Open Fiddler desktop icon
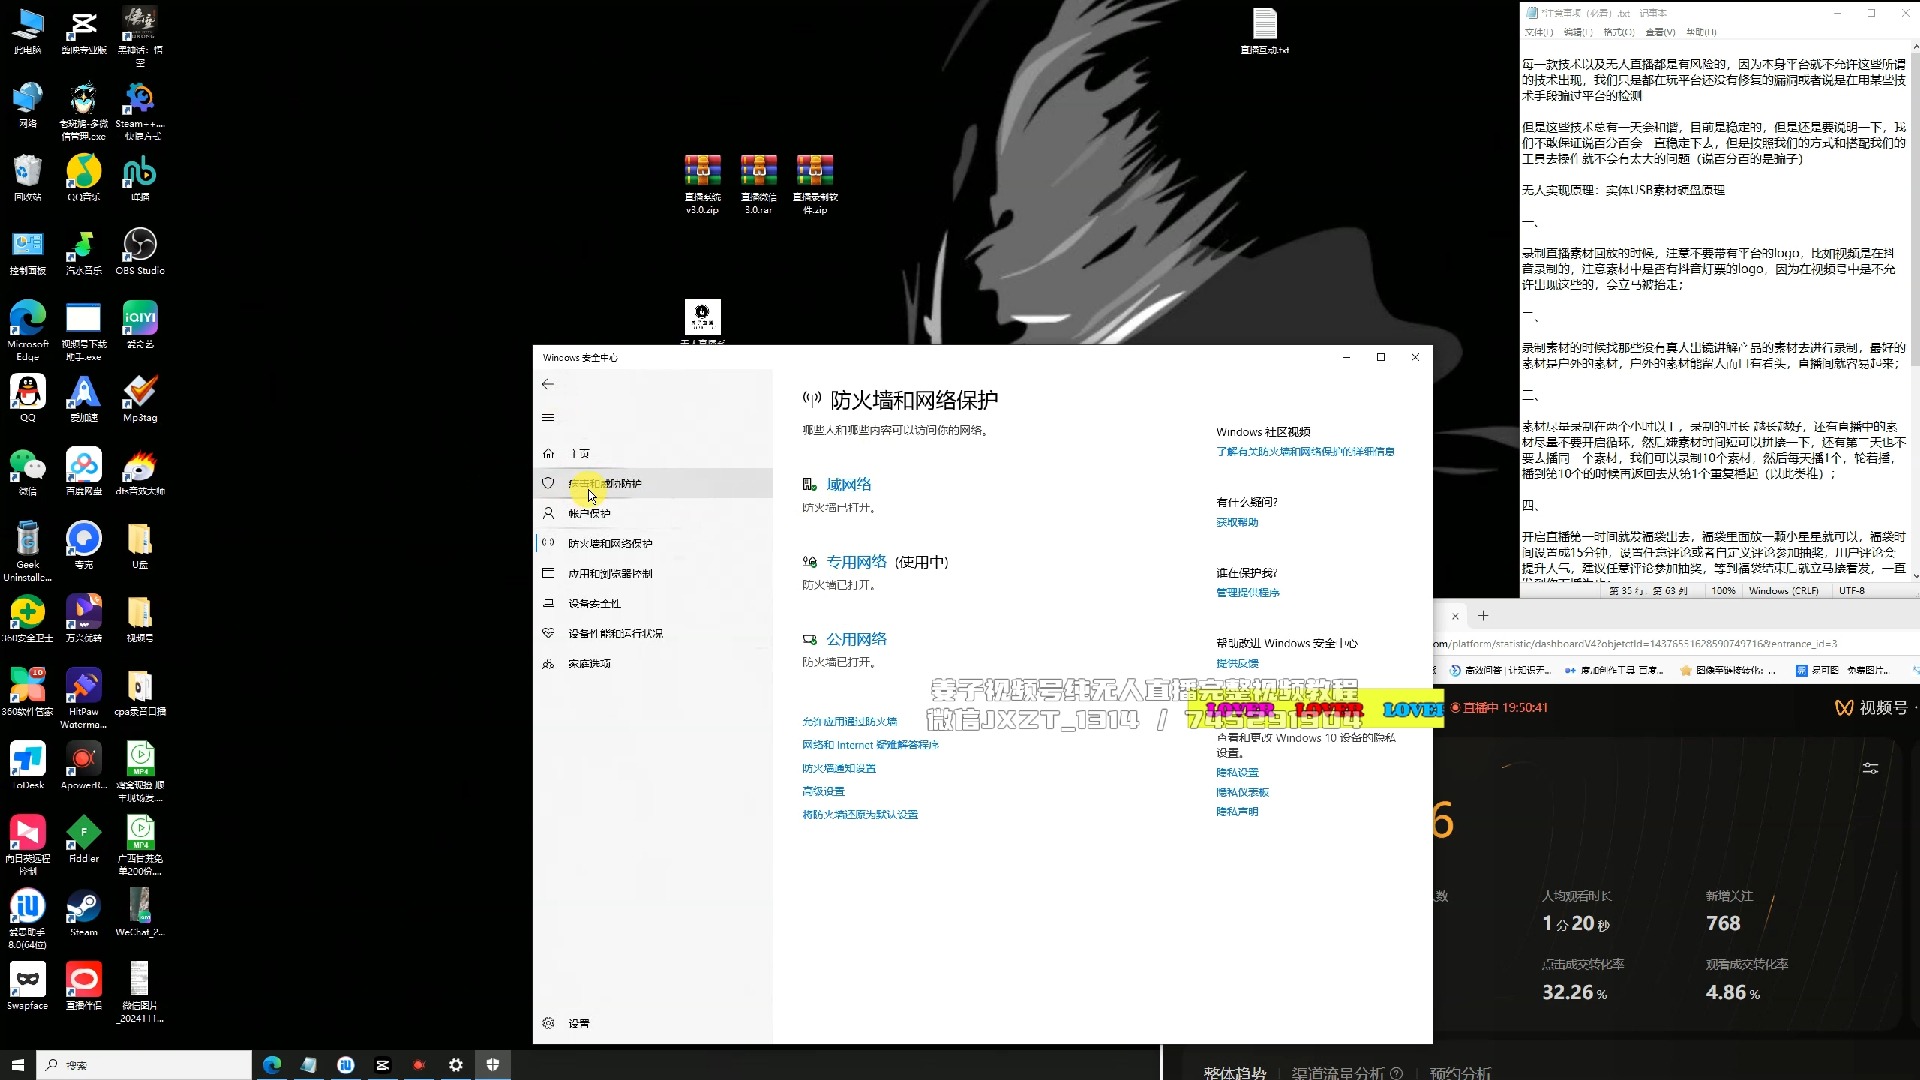 [84, 840]
